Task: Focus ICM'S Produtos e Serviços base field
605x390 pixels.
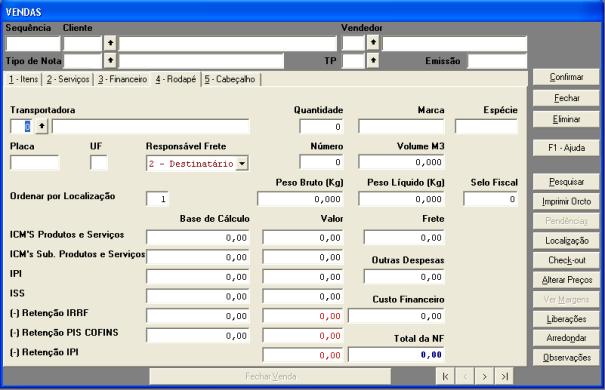Action: (198, 238)
